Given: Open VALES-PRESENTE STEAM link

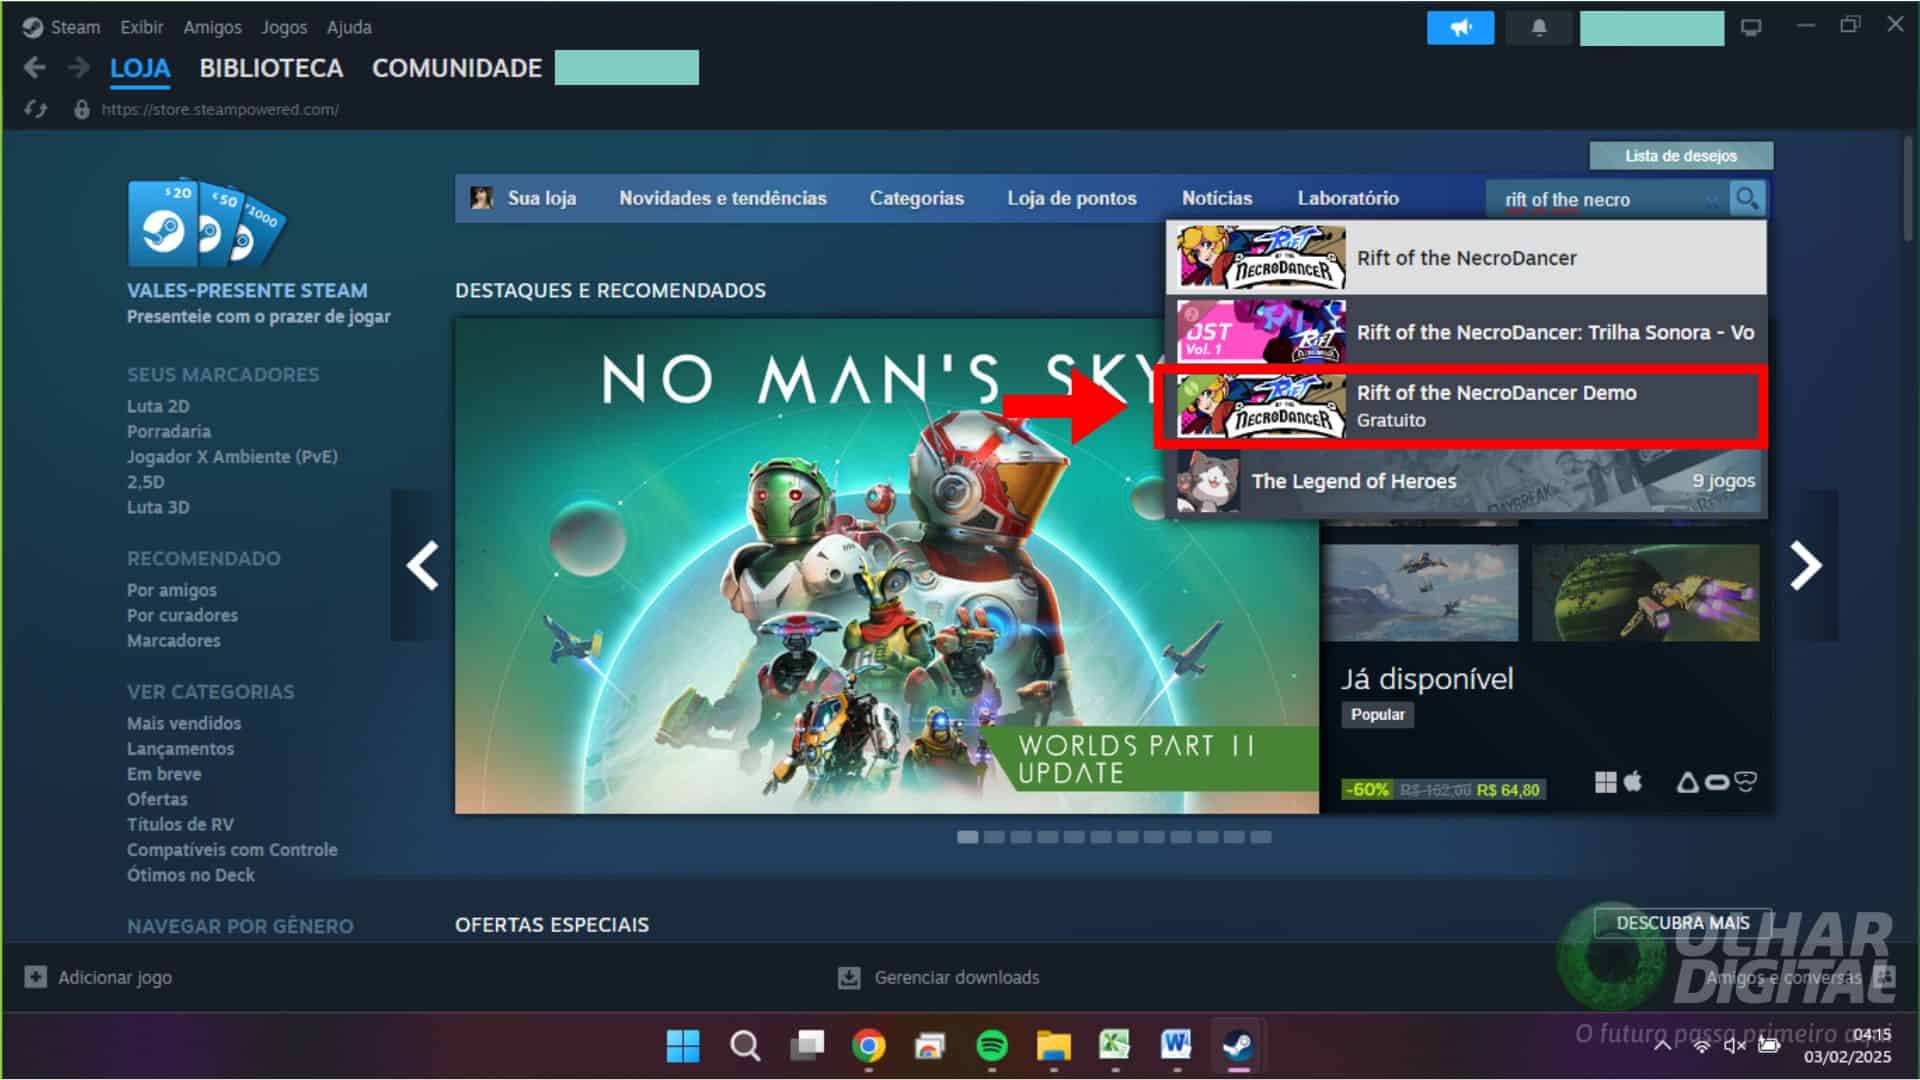Looking at the screenshot, I should pyautogui.click(x=247, y=290).
